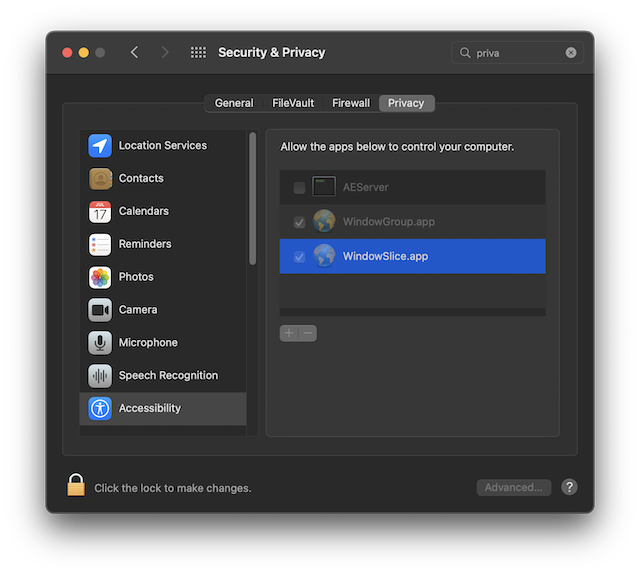
Task: Open help with the question mark button
Action: pyautogui.click(x=569, y=488)
